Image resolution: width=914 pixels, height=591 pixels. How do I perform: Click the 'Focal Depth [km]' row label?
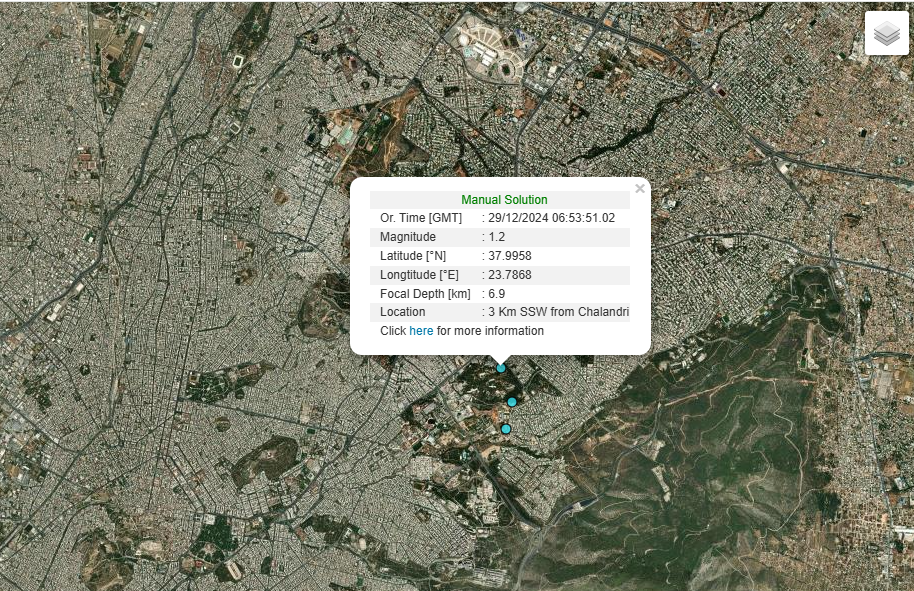pyautogui.click(x=425, y=294)
